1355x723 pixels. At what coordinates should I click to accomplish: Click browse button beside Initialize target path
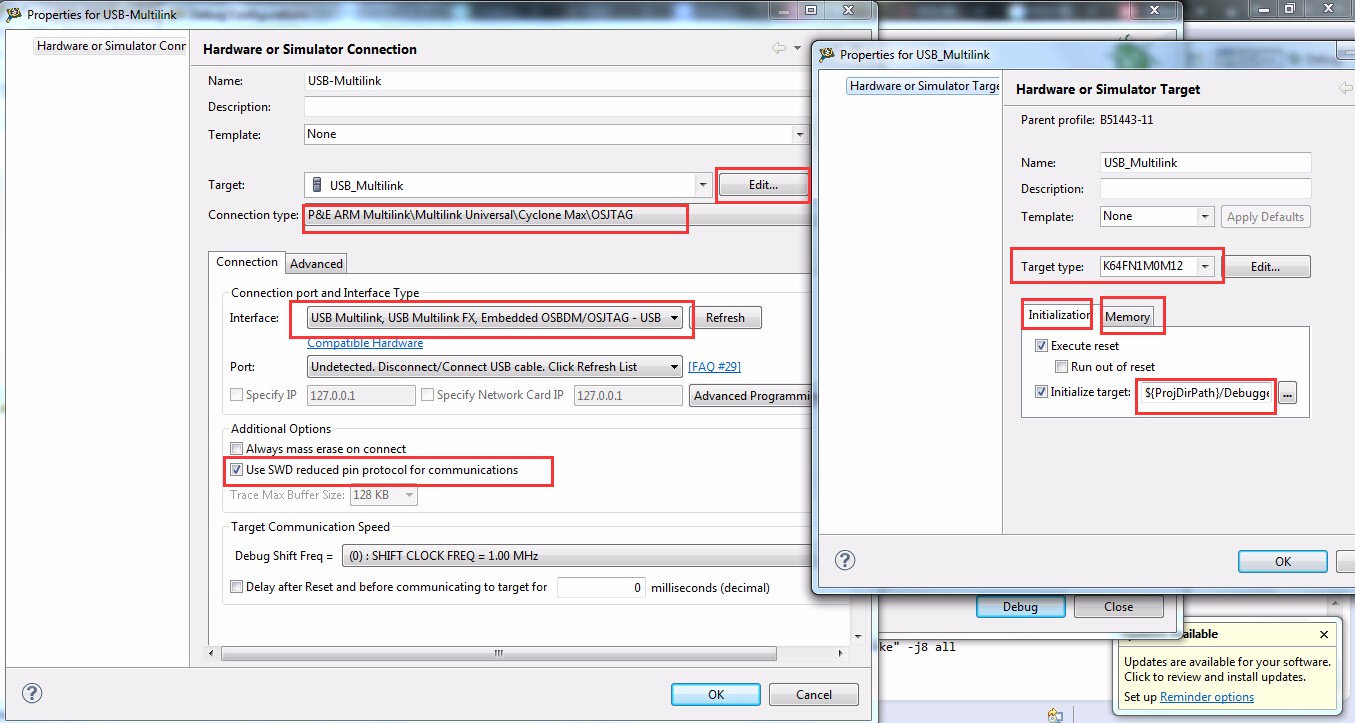pos(1287,394)
